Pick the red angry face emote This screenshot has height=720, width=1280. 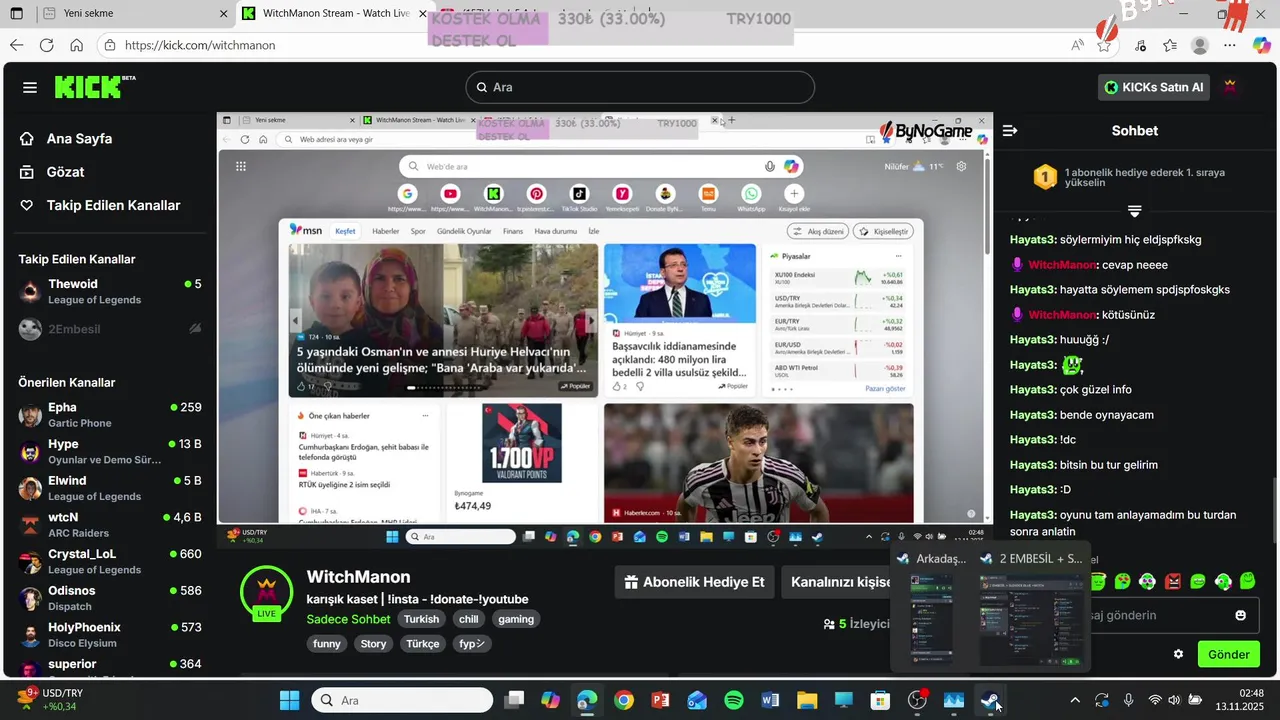pos(1173,581)
